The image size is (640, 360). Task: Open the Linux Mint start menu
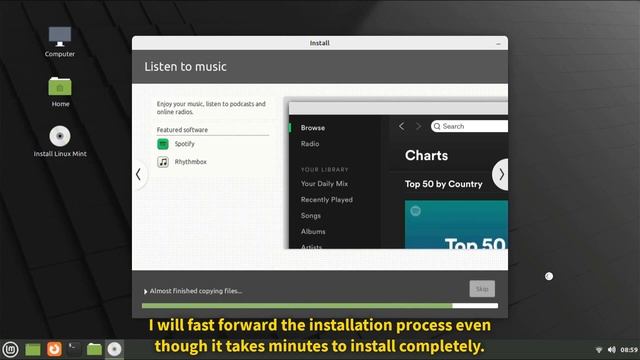point(11,349)
